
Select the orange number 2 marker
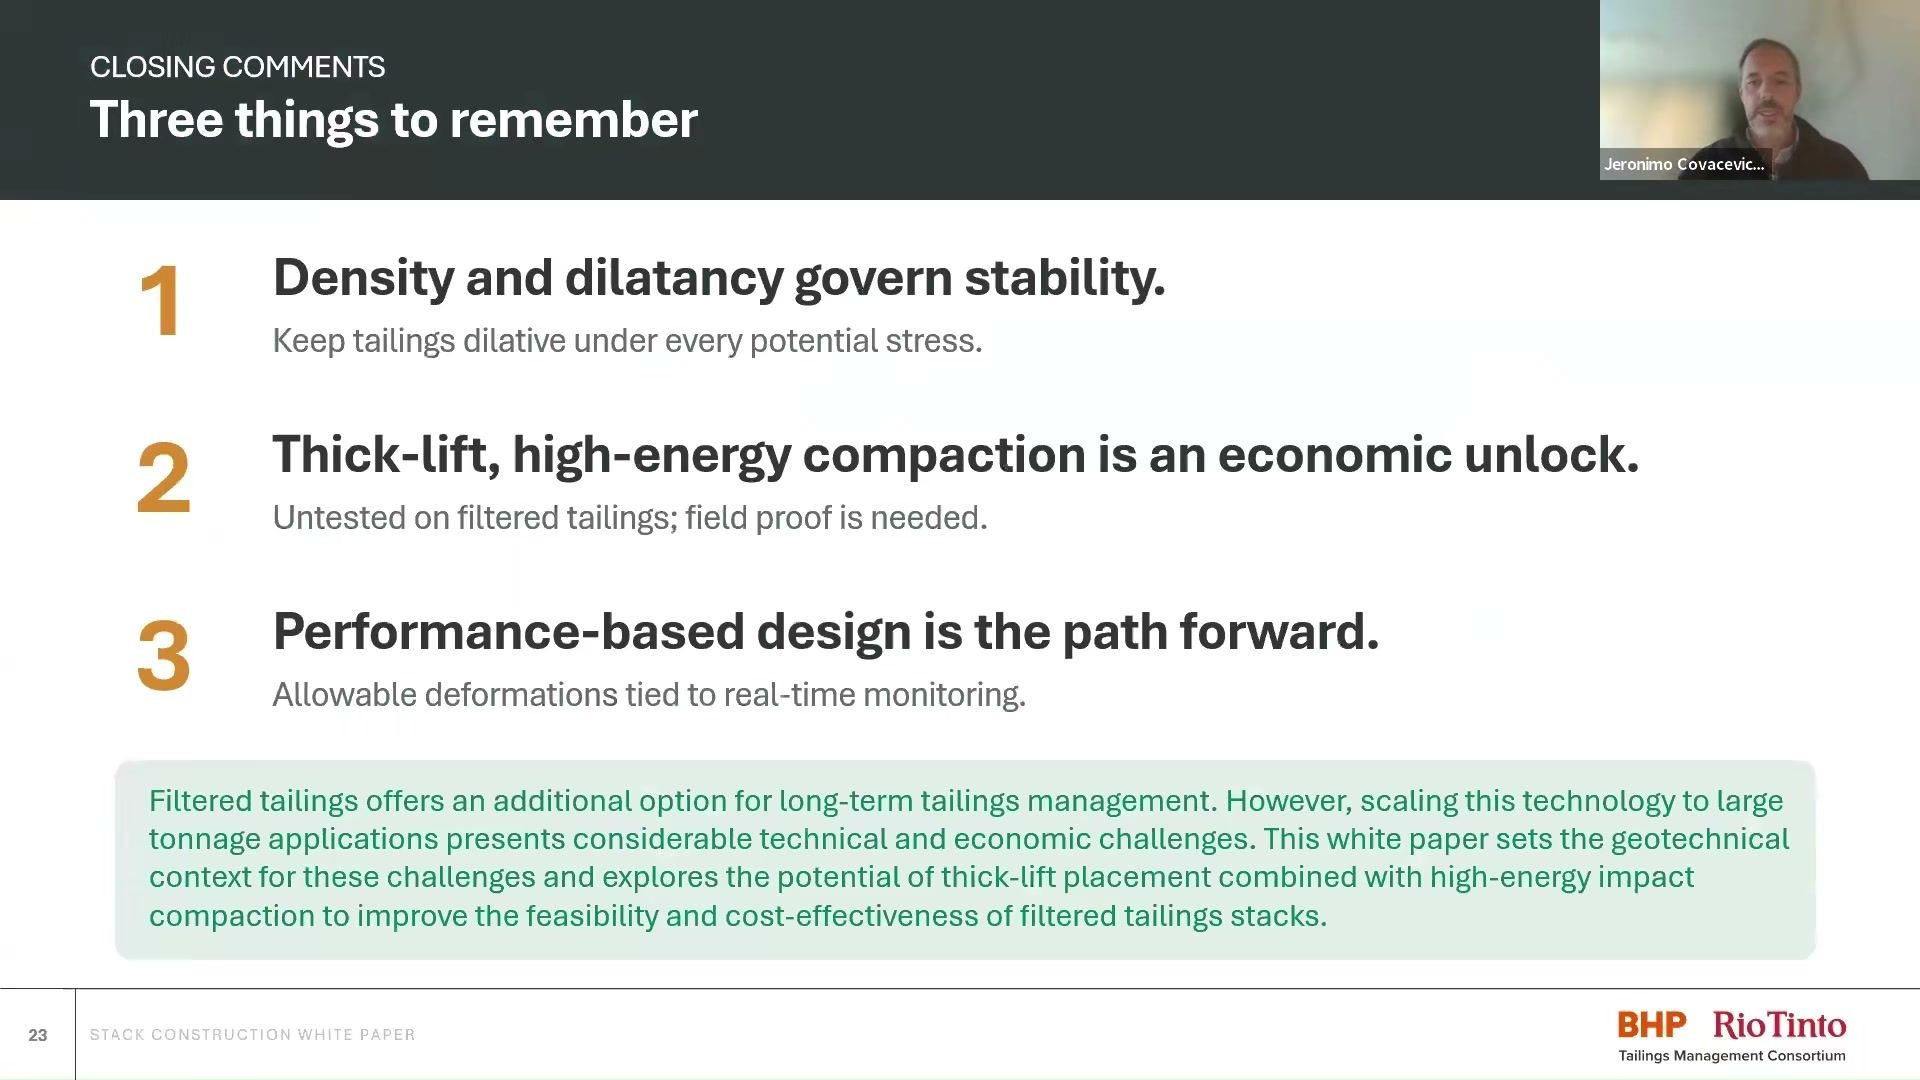click(163, 478)
